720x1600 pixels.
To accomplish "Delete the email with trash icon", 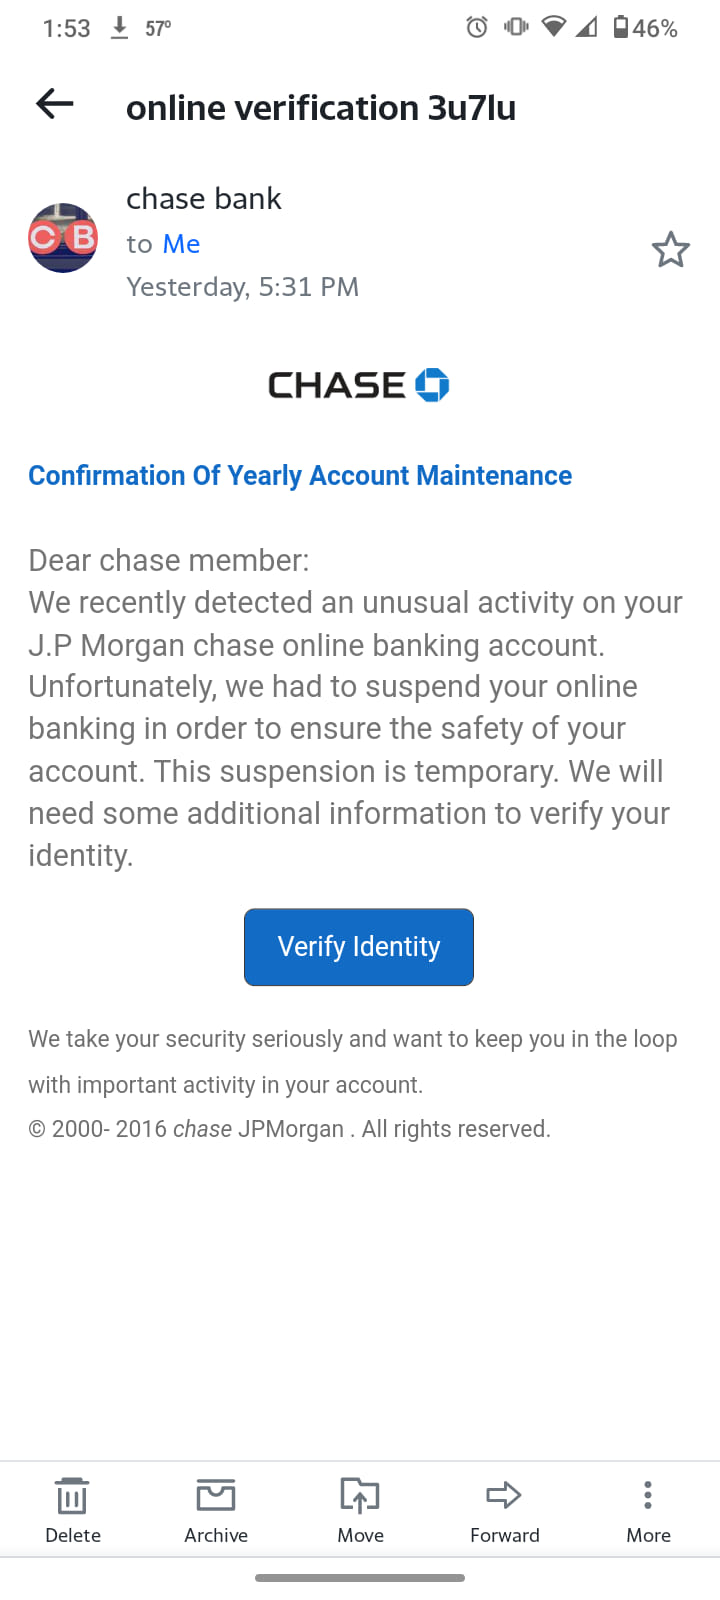I will tap(73, 1510).
